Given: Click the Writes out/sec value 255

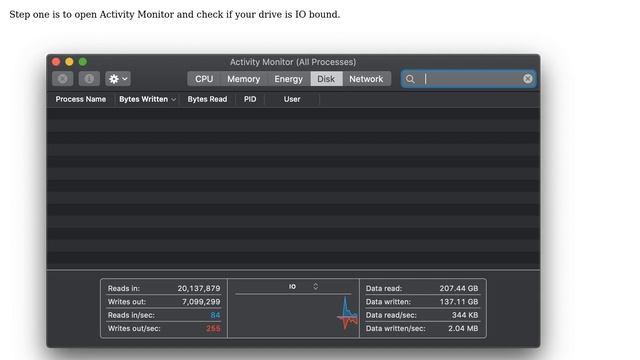Looking at the screenshot, I should point(213,329).
